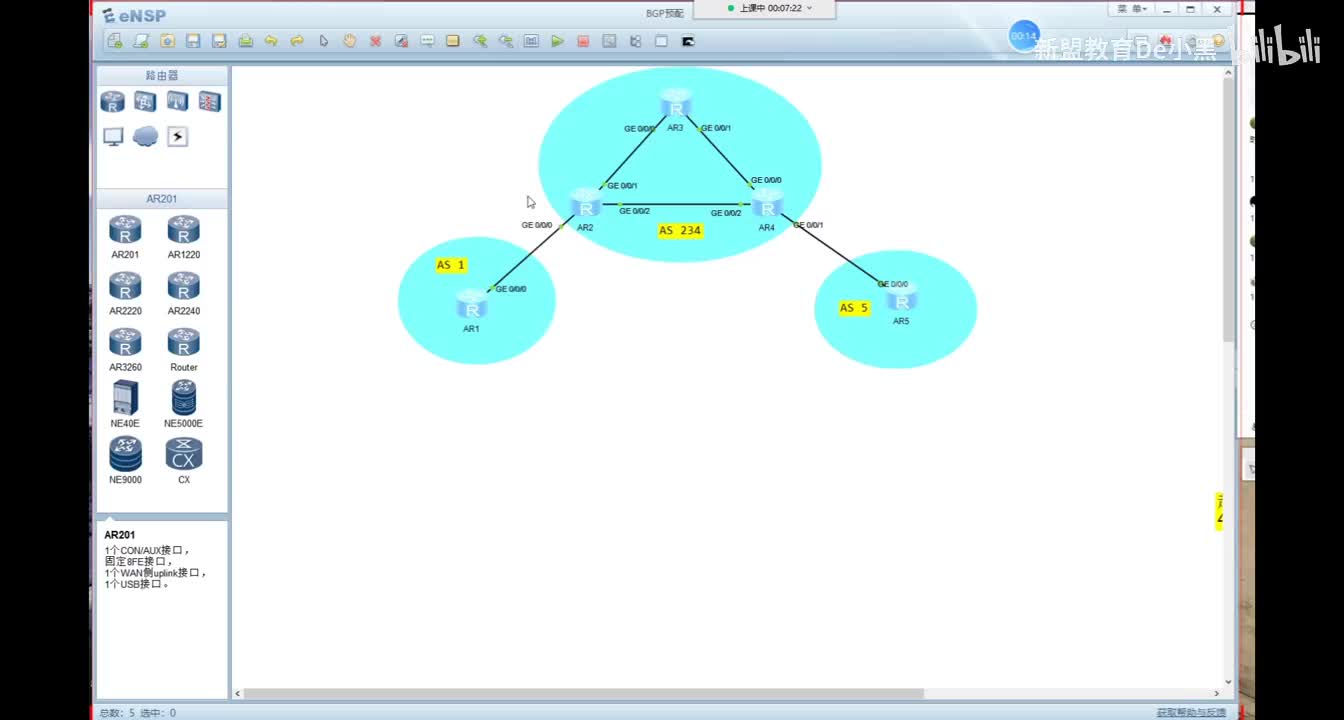This screenshot has height=720, width=1344.
Task: Select router AR5 on the canvas
Action: [901, 297]
